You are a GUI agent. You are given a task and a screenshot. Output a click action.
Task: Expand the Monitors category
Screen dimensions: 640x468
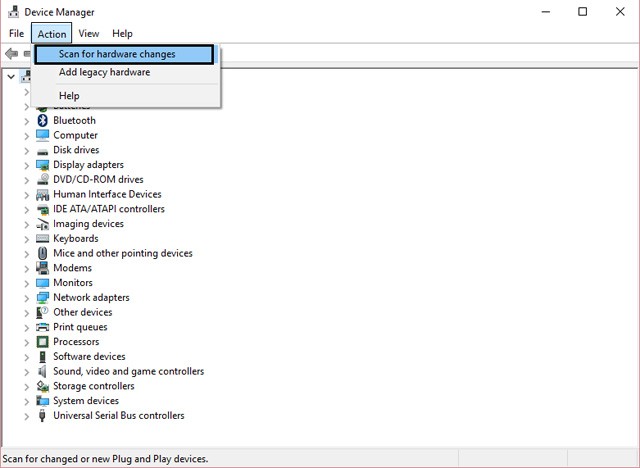[x=27, y=283]
